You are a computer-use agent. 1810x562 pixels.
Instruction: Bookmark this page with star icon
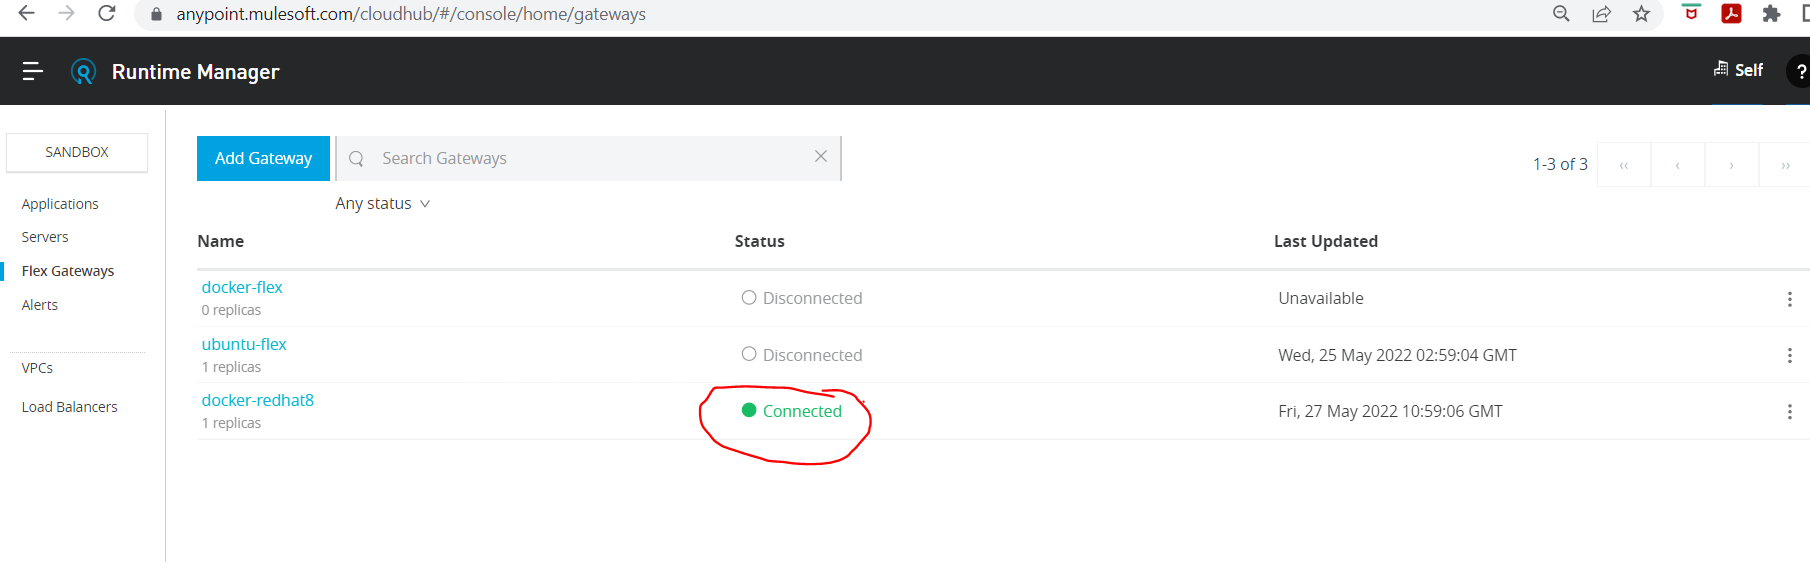[1641, 14]
